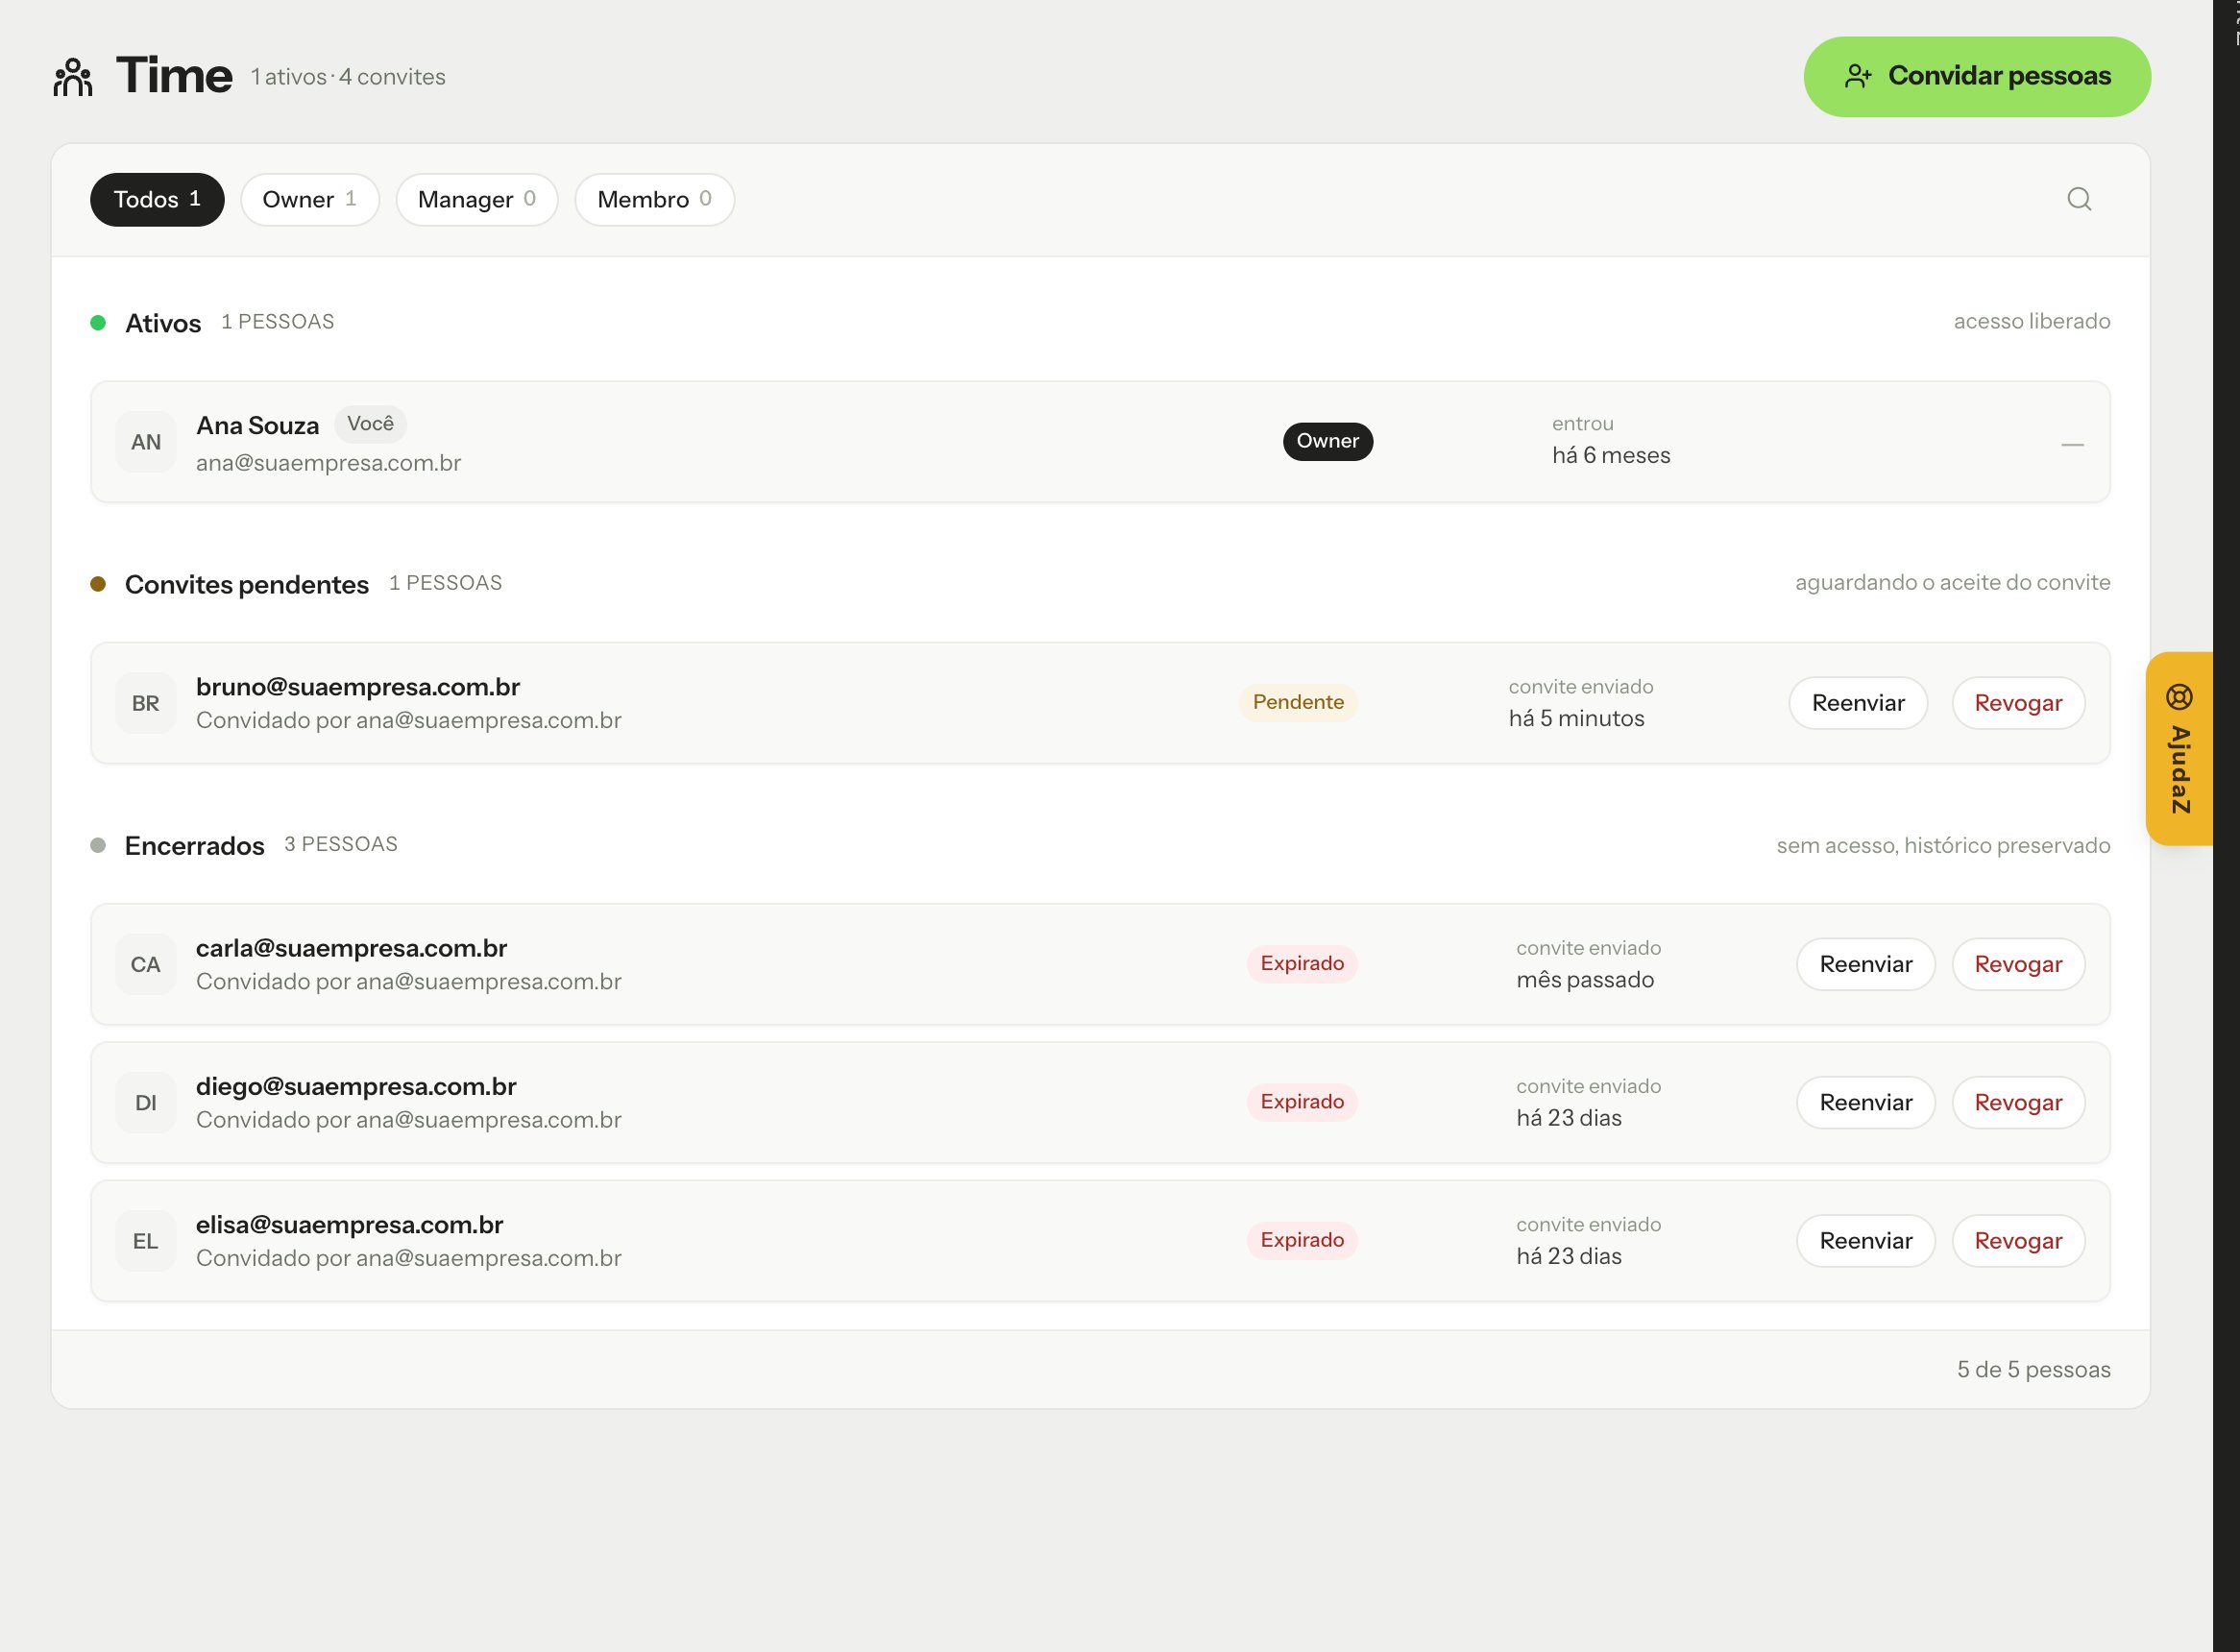Image resolution: width=2240 pixels, height=1652 pixels.
Task: Click the Você tag next to Ana Souza
Action: click(x=370, y=424)
